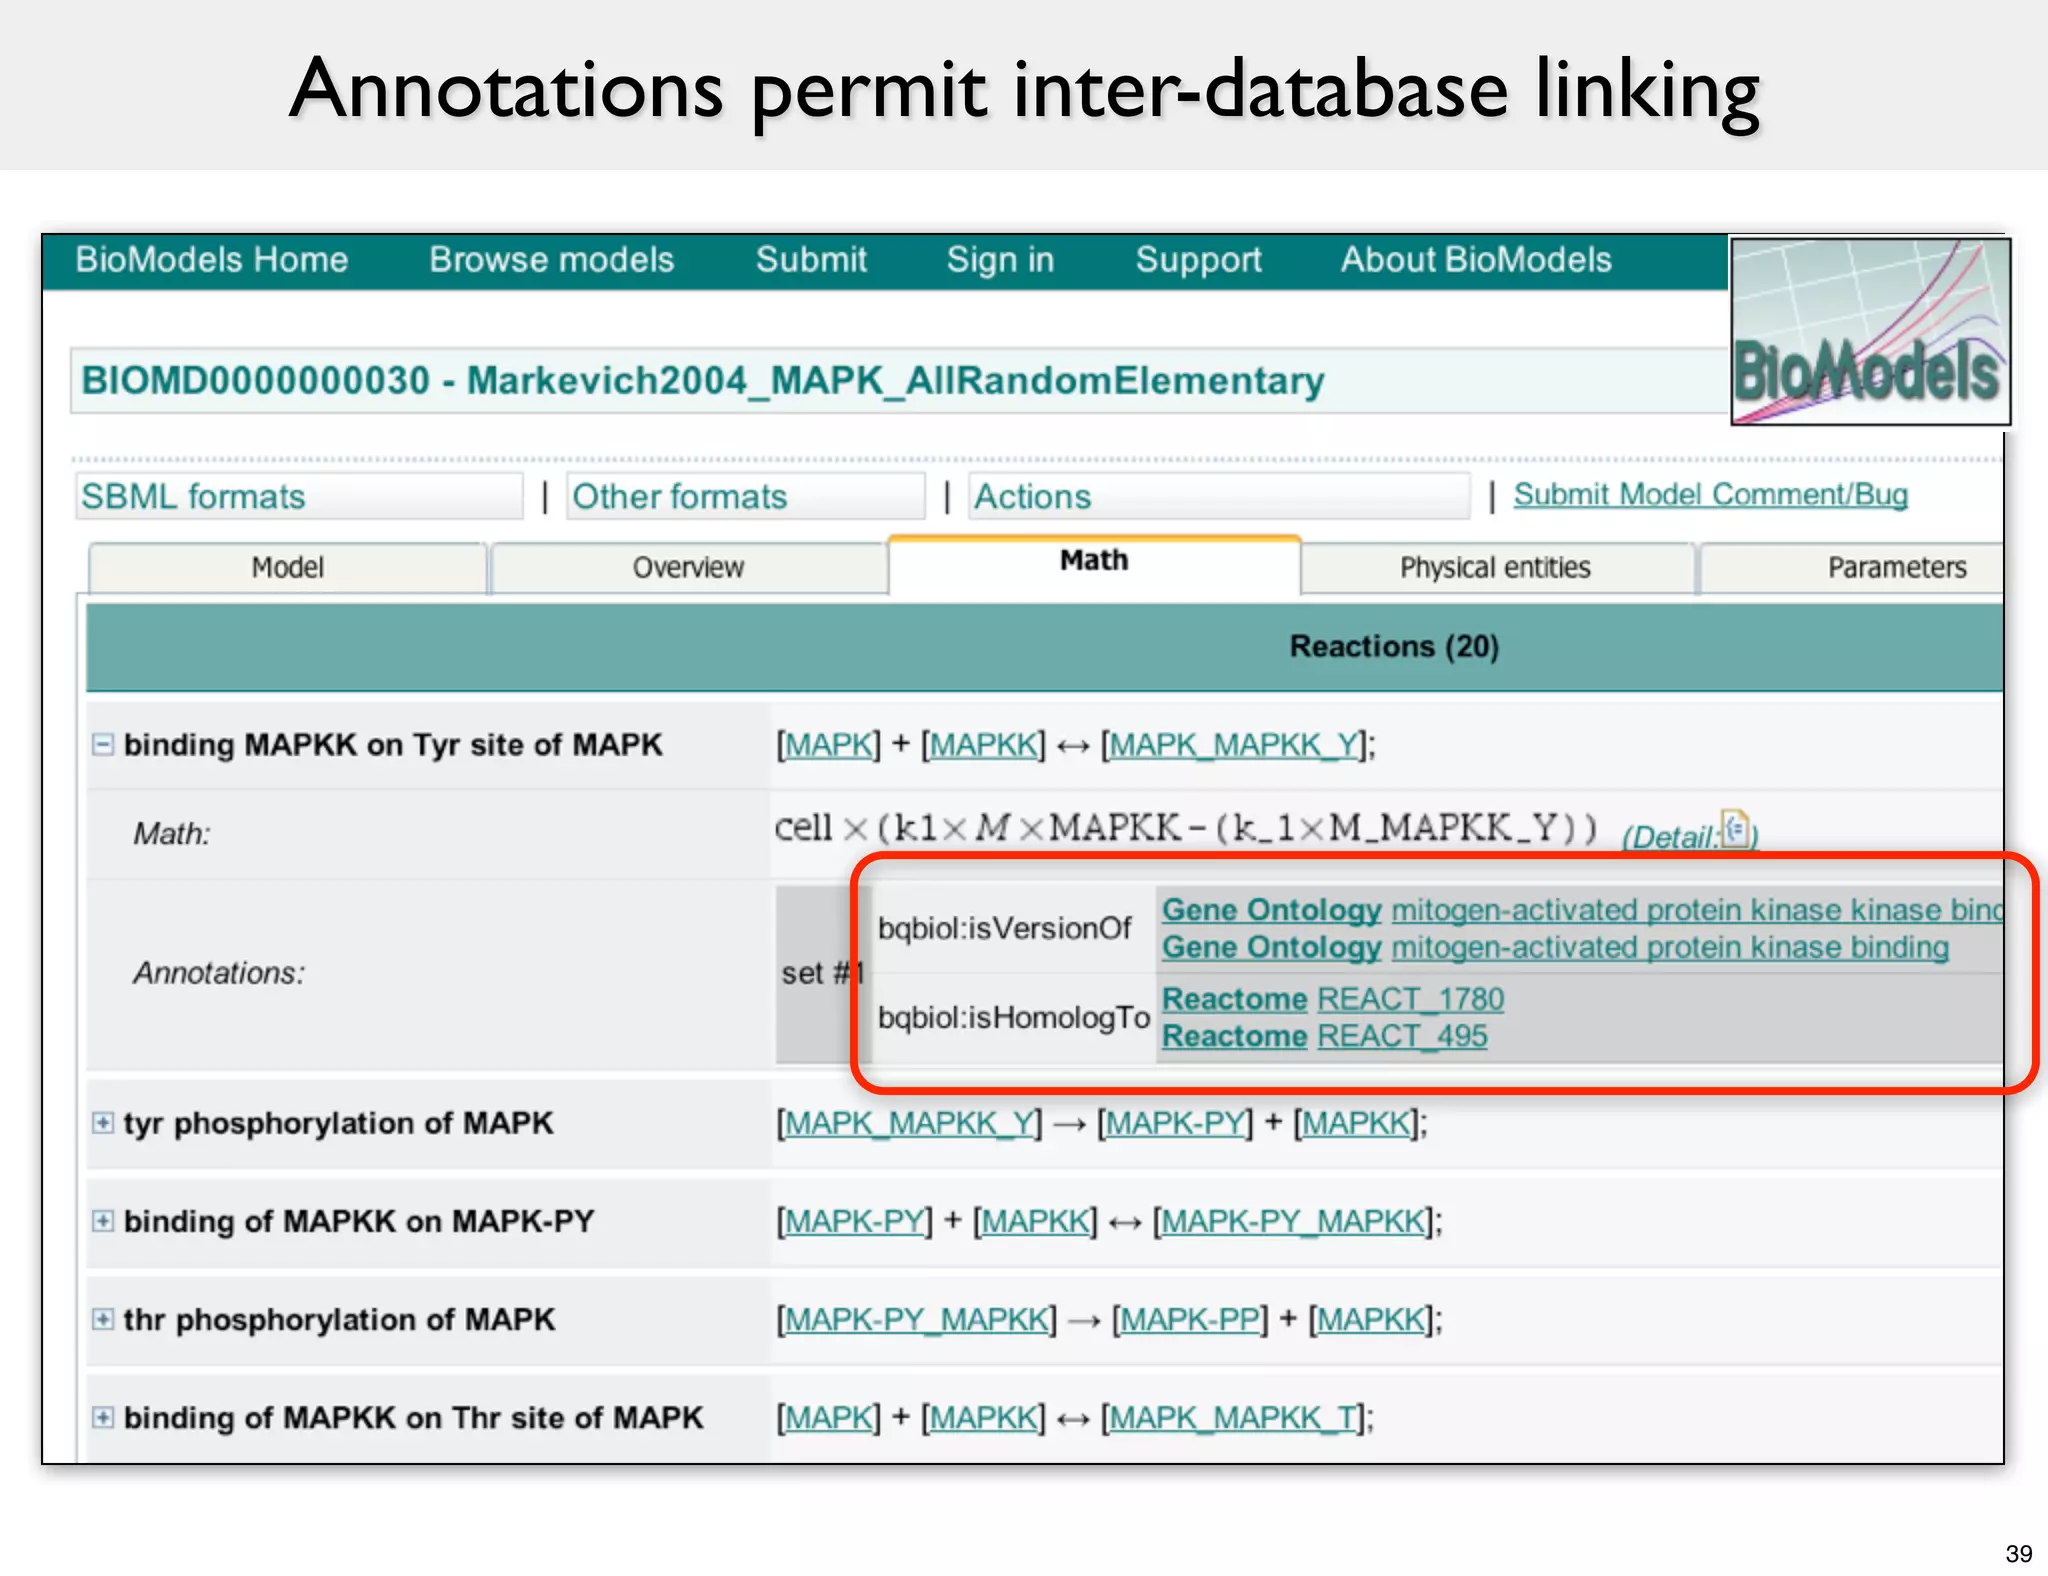Screen dimensions: 2048x1576
Task: Open REACT_495 Reactome link
Action: 1402,1036
